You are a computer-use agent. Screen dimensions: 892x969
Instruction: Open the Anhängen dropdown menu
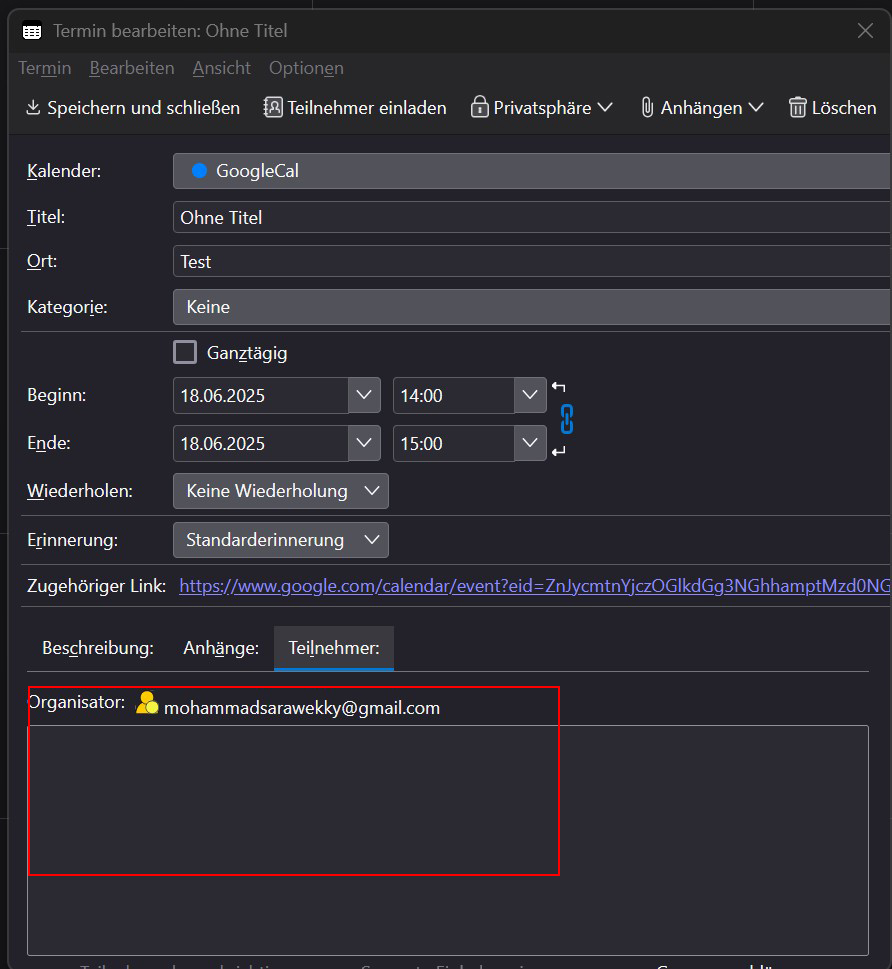click(702, 108)
